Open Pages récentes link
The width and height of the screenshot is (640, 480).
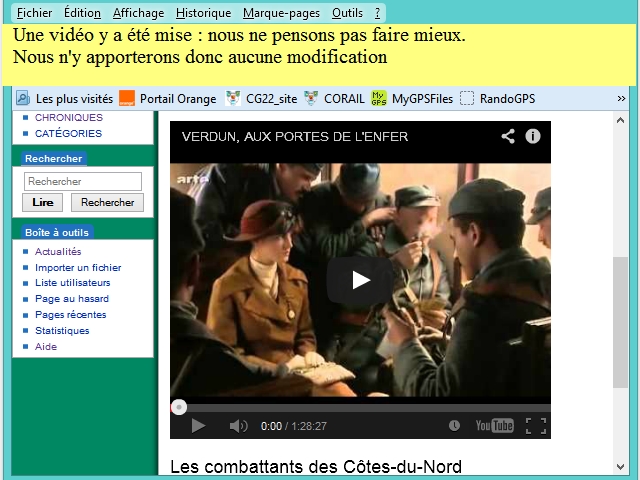pyautogui.click(x=71, y=315)
